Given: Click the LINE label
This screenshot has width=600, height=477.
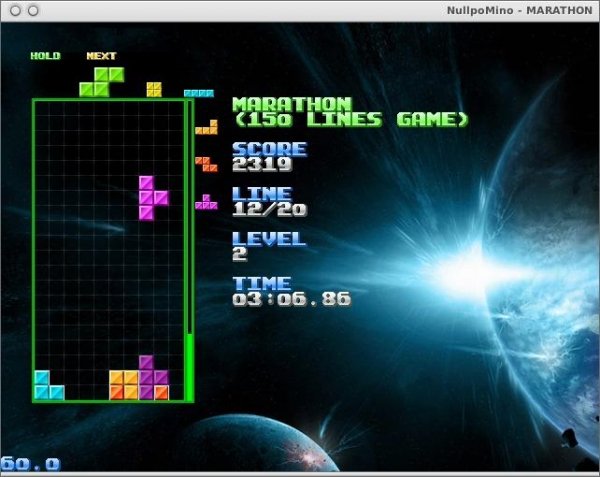Looking at the screenshot, I should click(262, 194).
